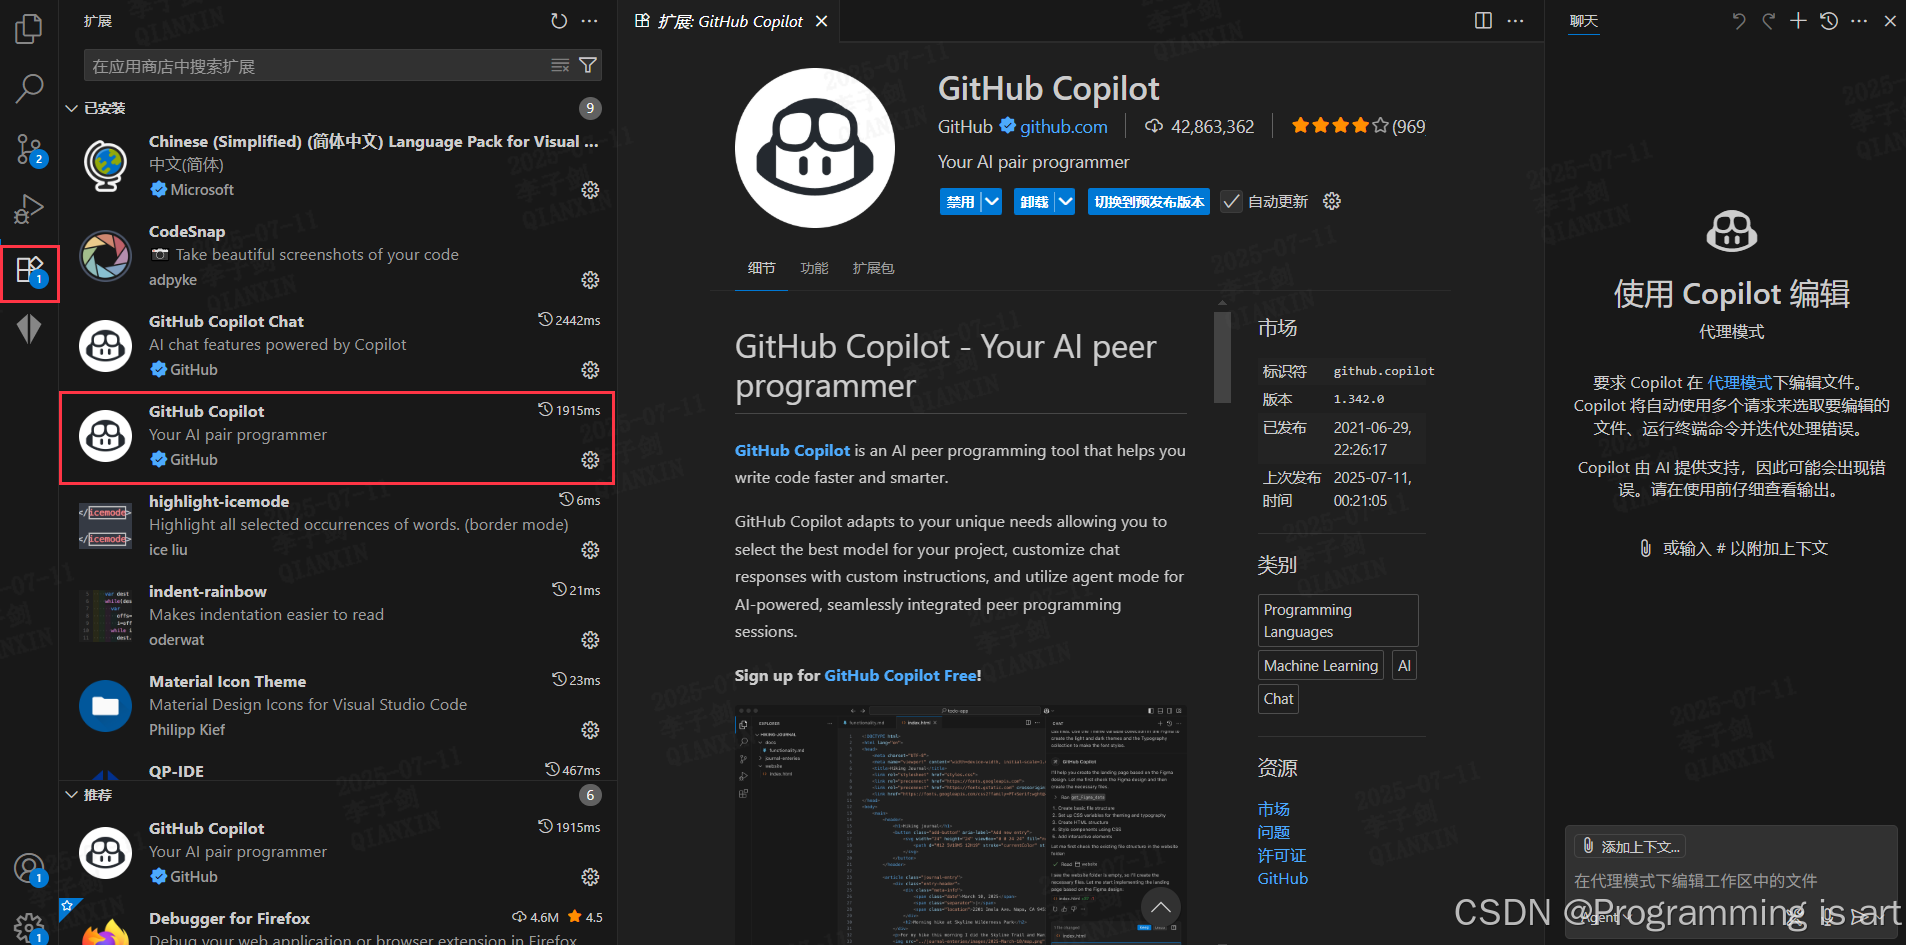Screen dimensions: 1906x945
Task: Open settings gear for highlight-icemode
Action: point(590,550)
